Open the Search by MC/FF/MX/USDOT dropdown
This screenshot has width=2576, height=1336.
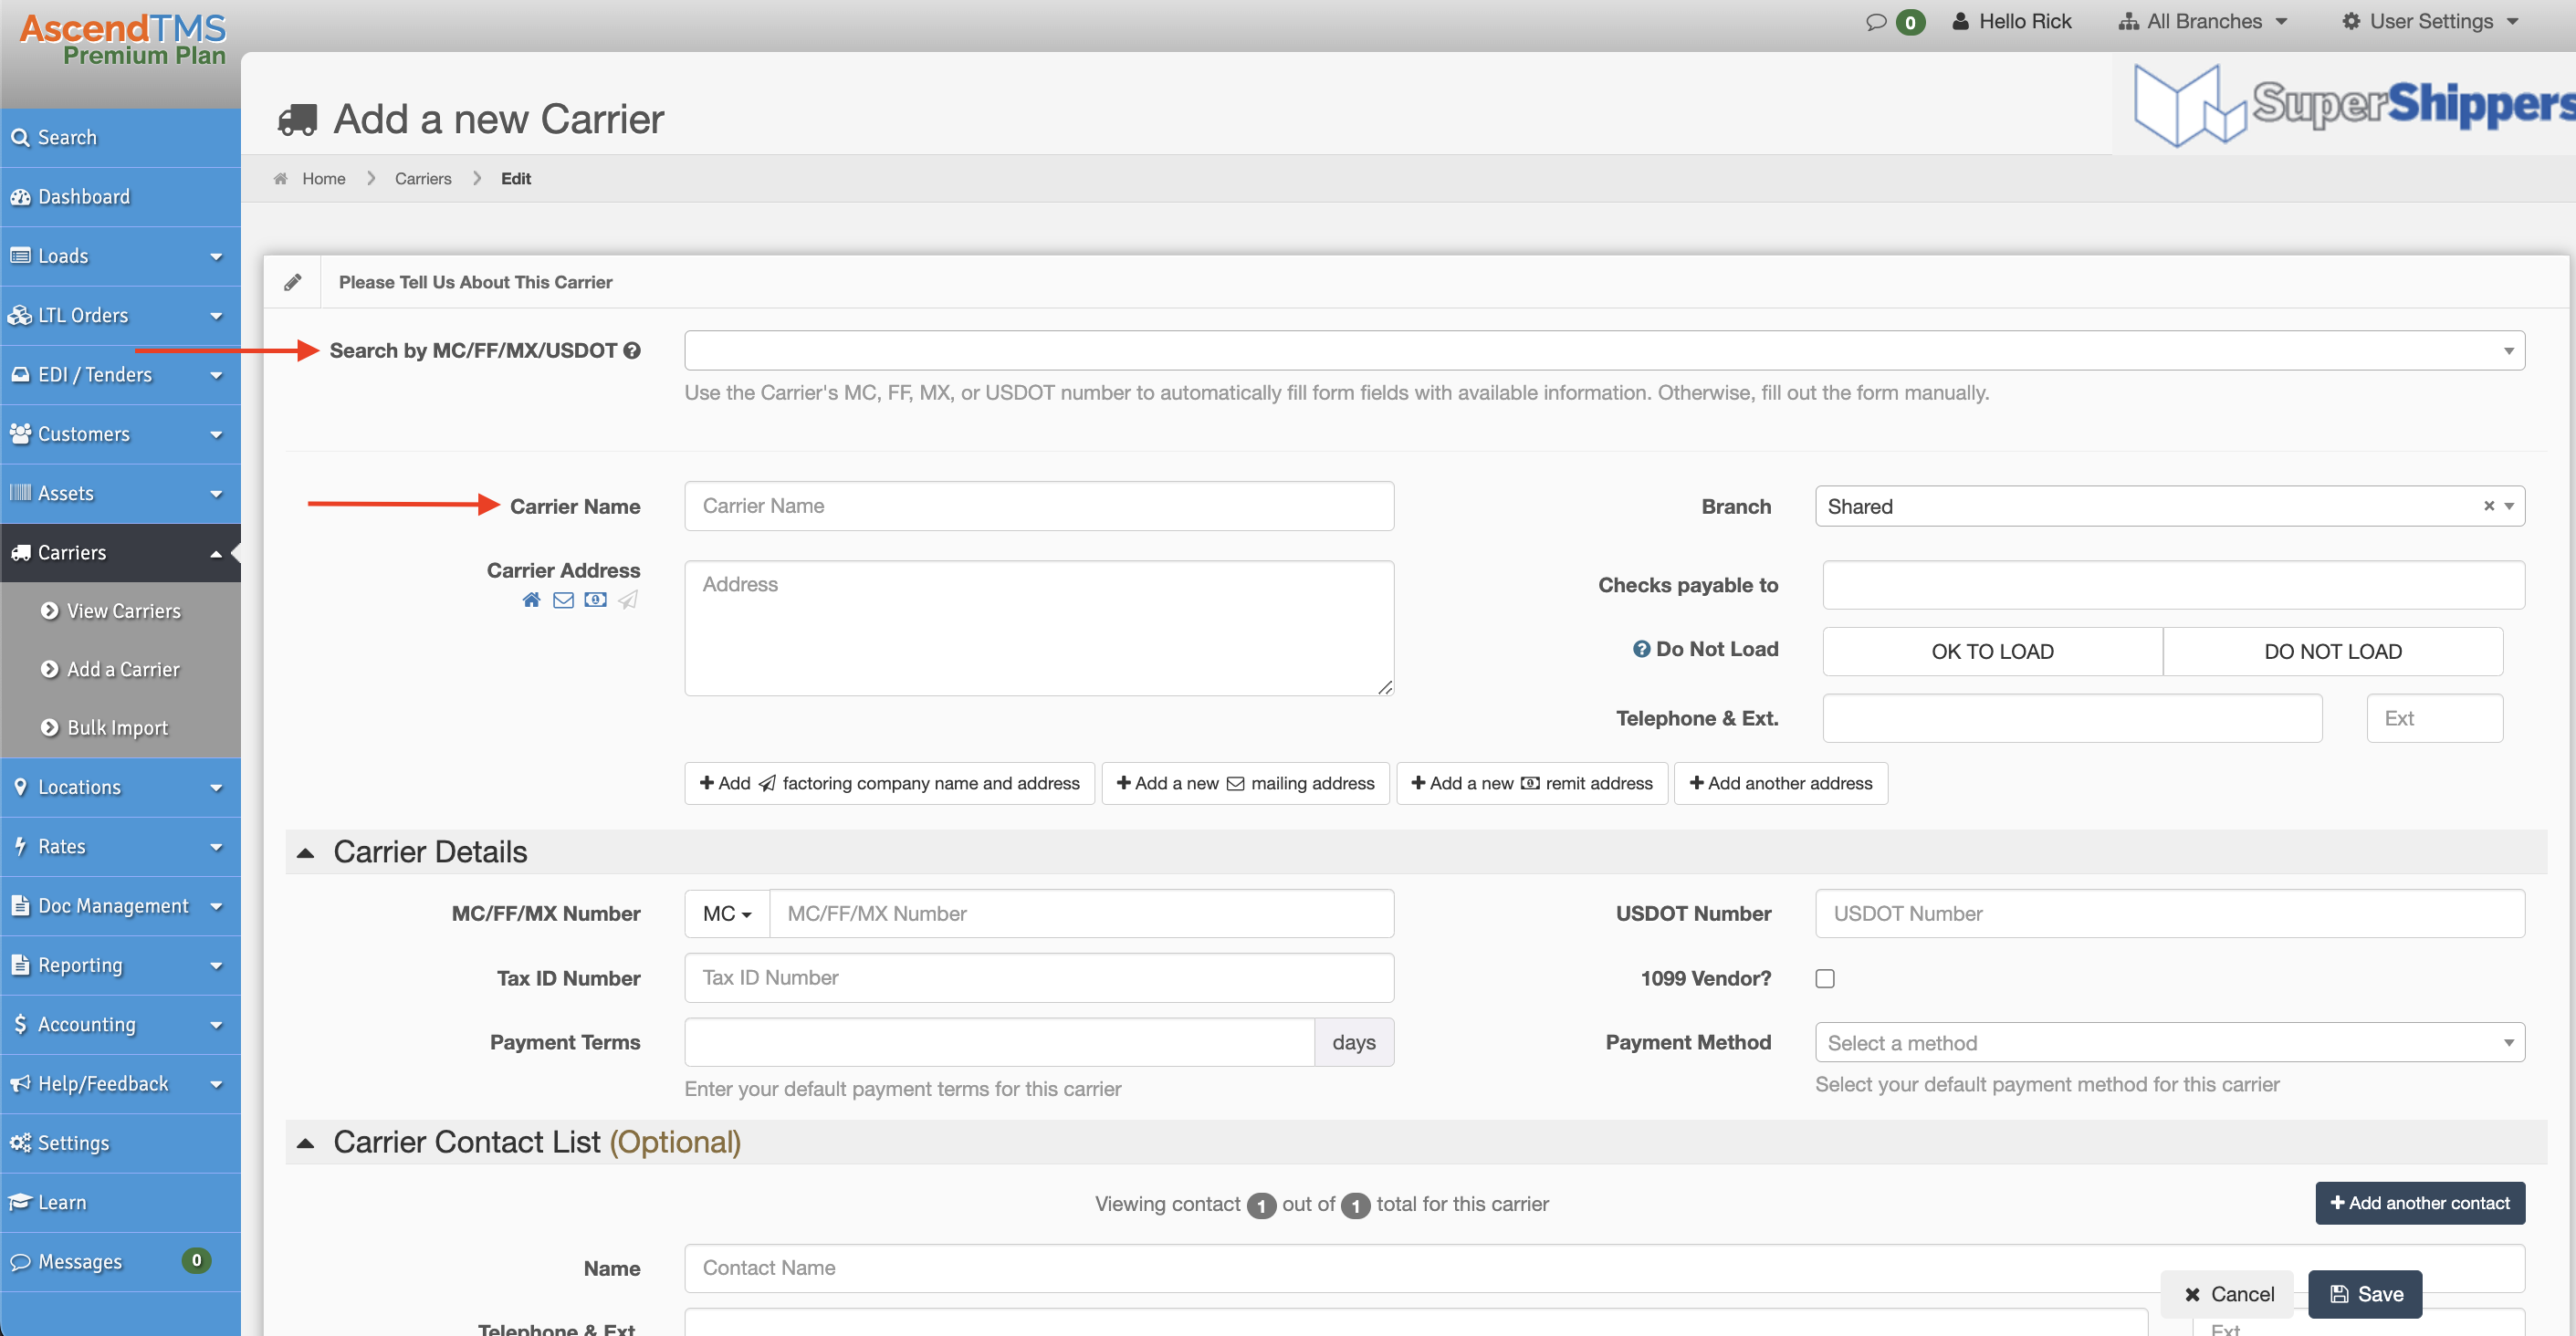pyautogui.click(x=1604, y=351)
